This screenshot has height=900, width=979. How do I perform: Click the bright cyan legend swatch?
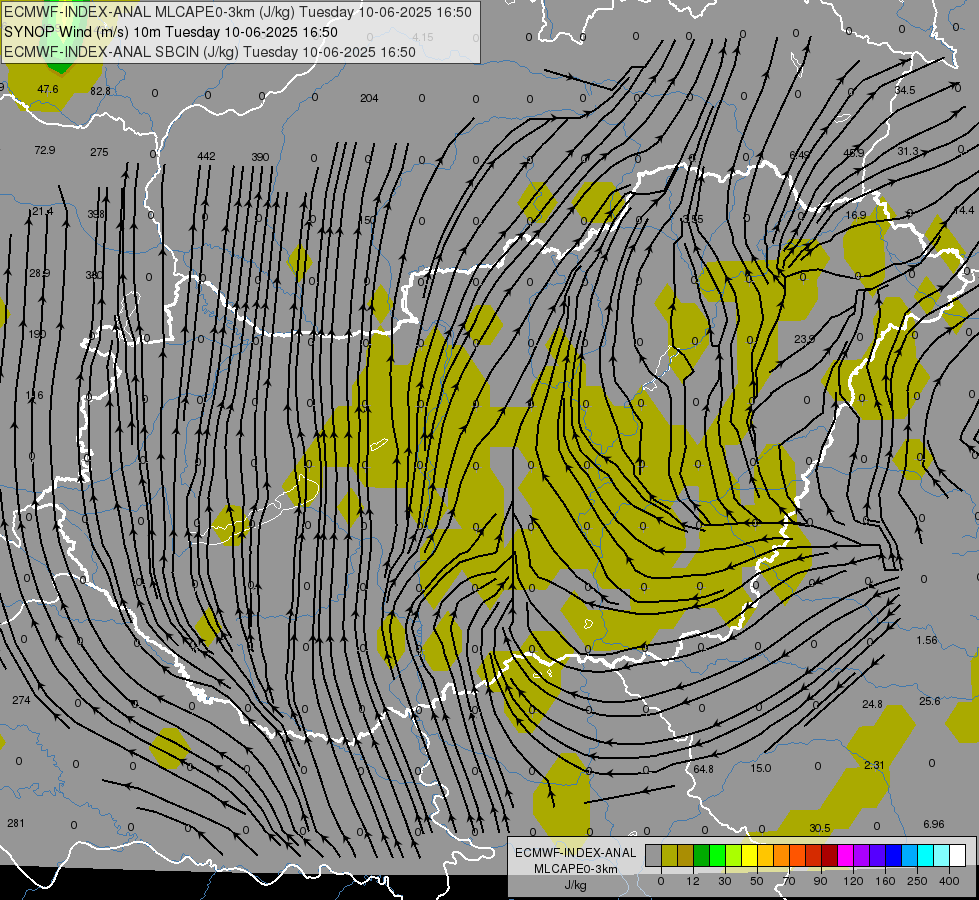click(925, 855)
